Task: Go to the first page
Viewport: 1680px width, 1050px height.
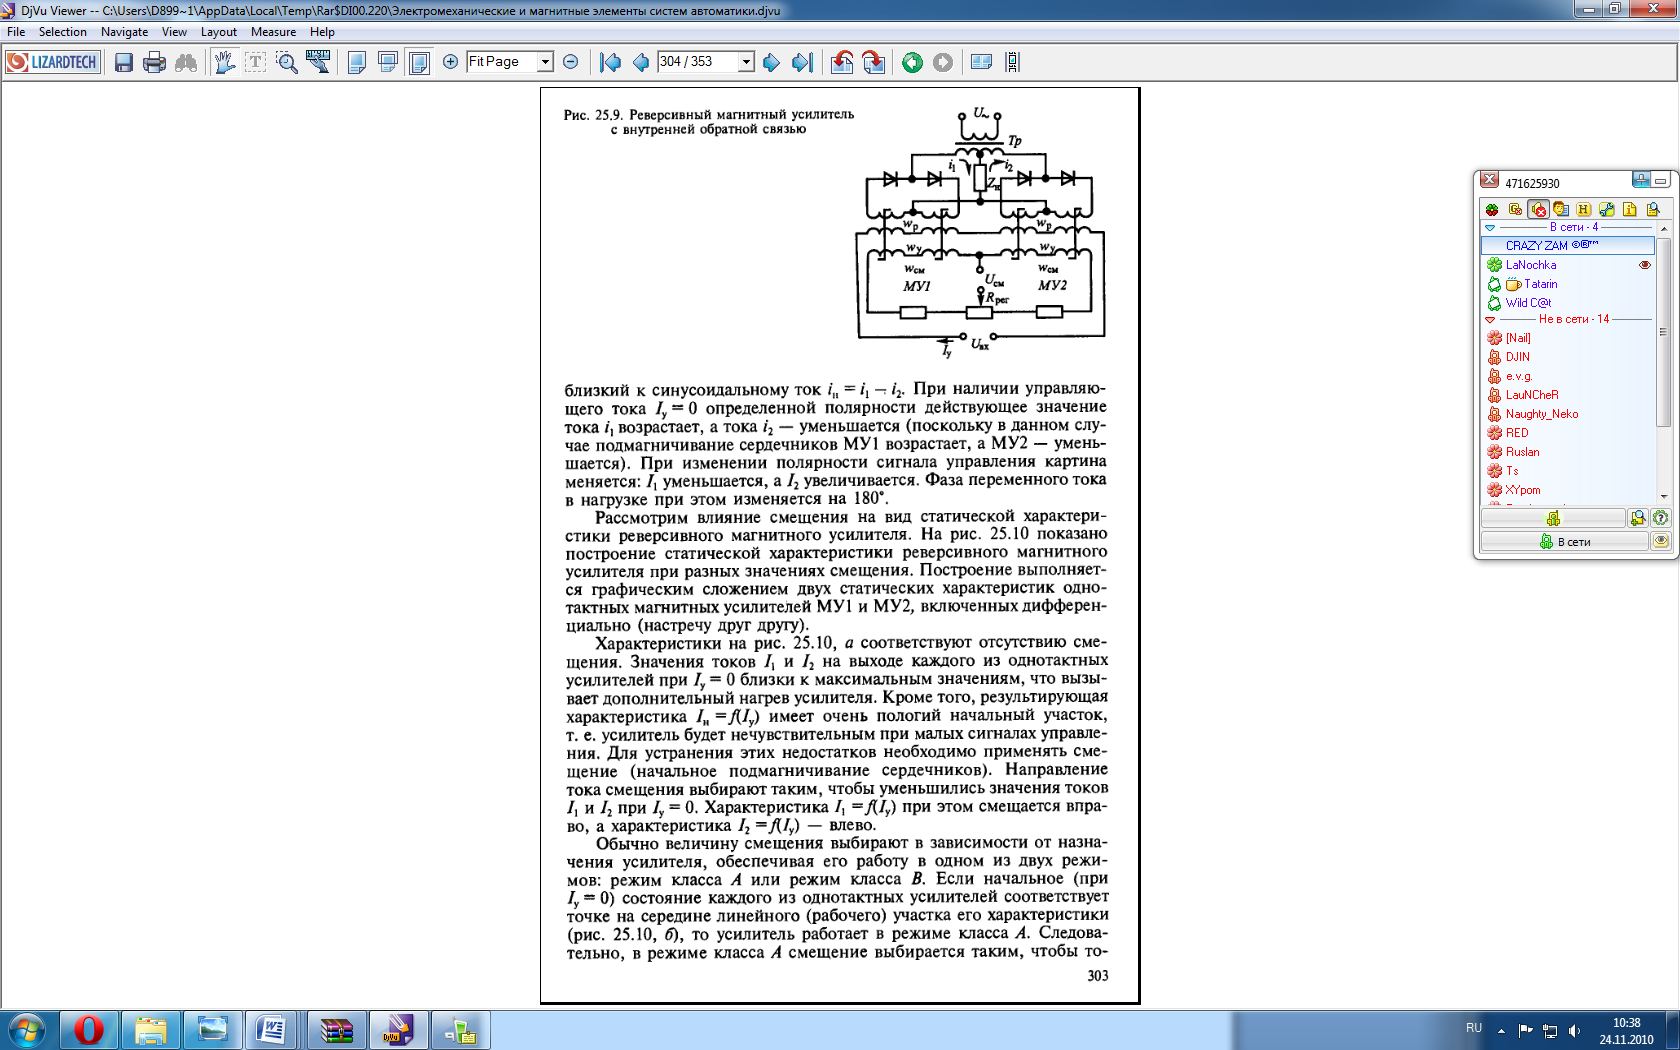Action: click(x=610, y=62)
